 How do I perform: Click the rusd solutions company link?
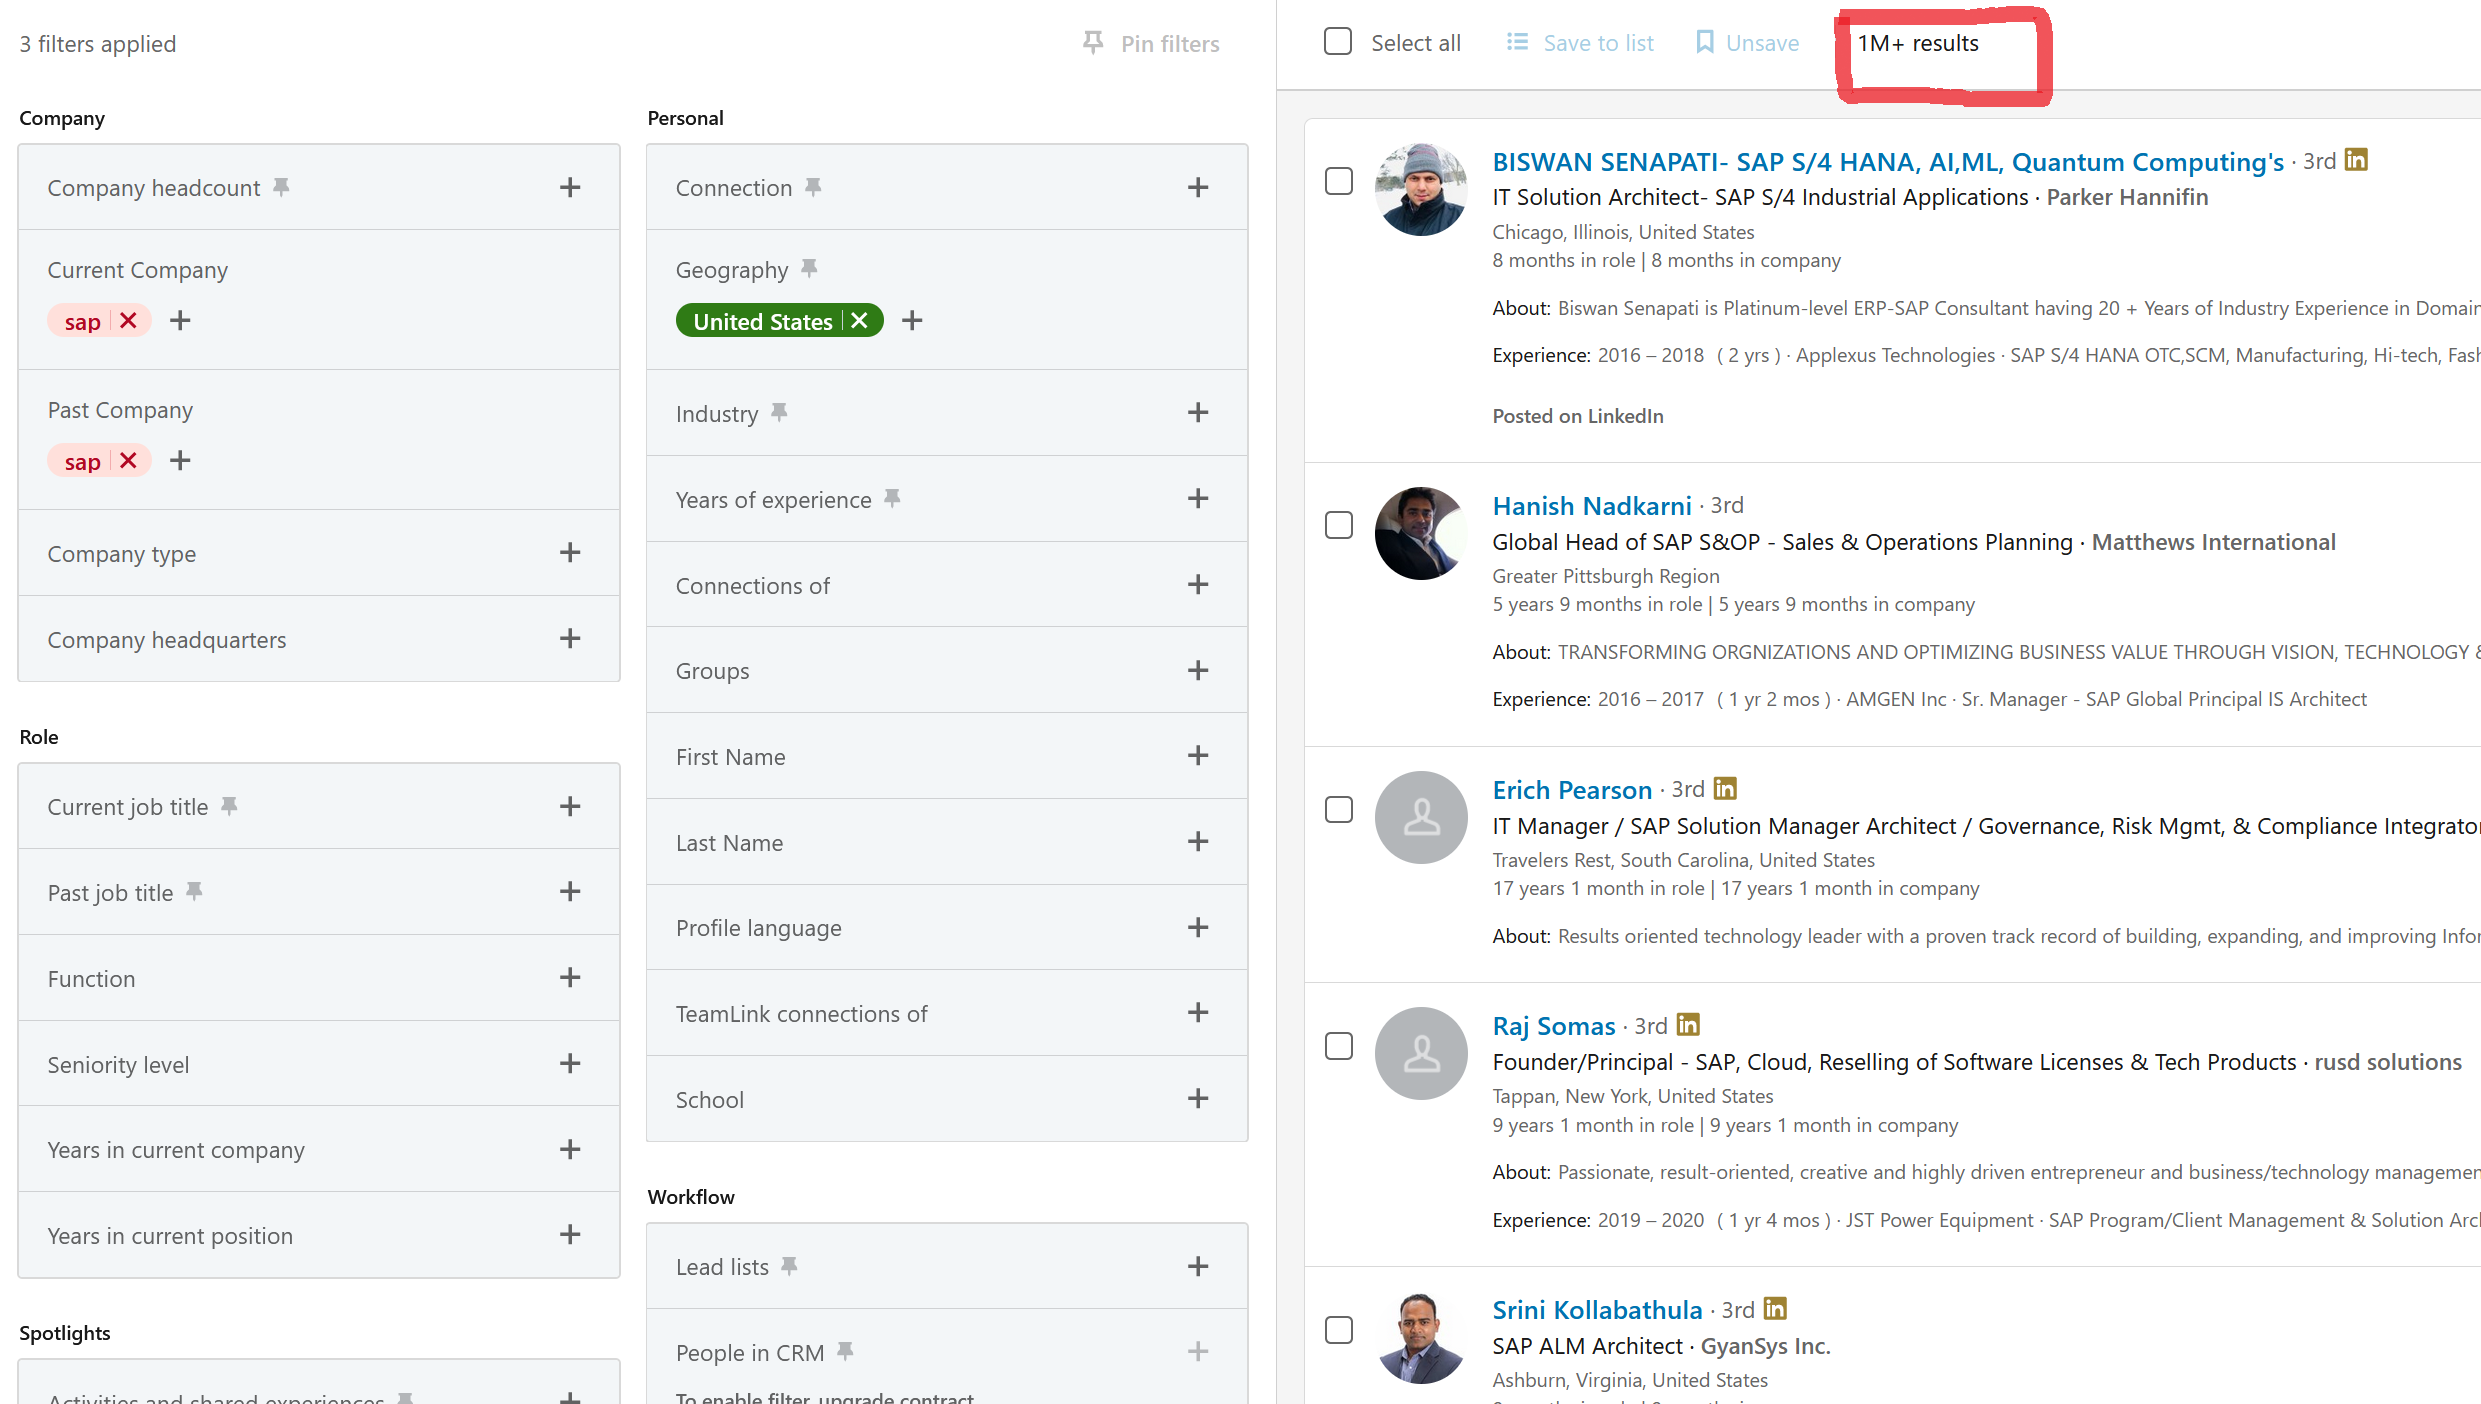coord(2388,1061)
